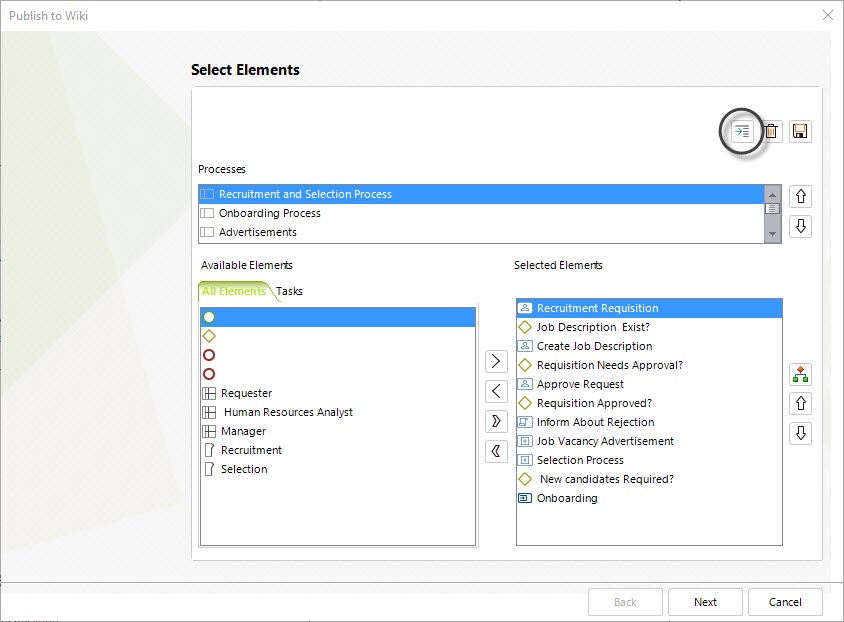Close the Publish to Wiki dialog
Screen dimensions: 844x622
(x=828, y=16)
